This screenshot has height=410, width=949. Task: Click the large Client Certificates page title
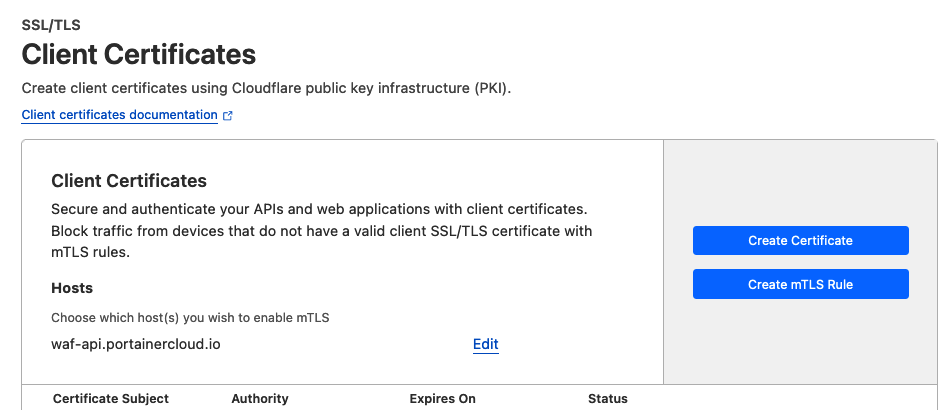click(x=139, y=54)
